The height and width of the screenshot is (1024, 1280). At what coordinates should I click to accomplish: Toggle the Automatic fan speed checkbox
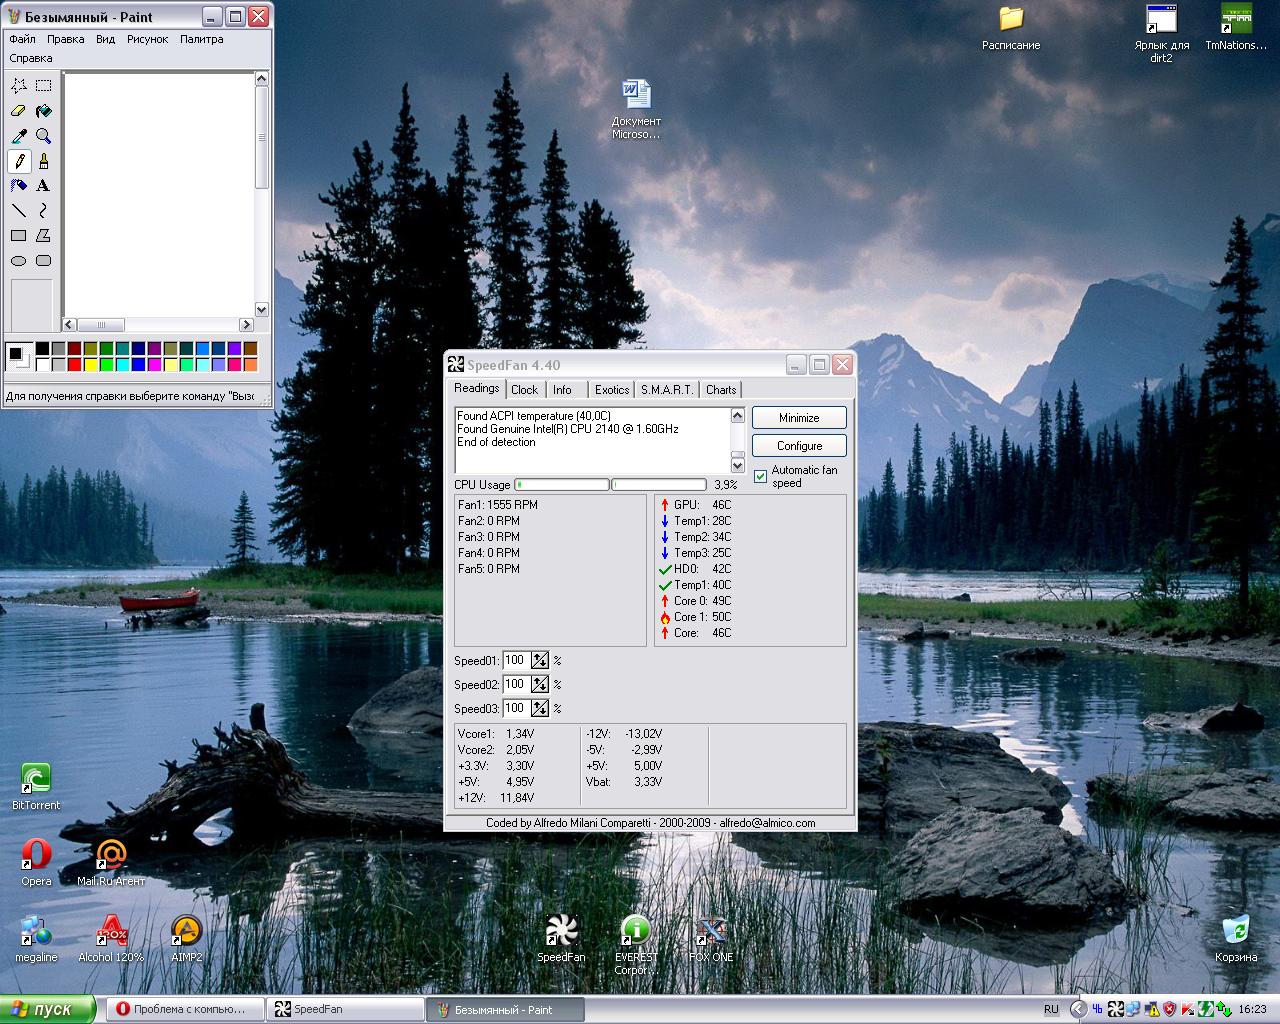pyautogui.click(x=760, y=476)
